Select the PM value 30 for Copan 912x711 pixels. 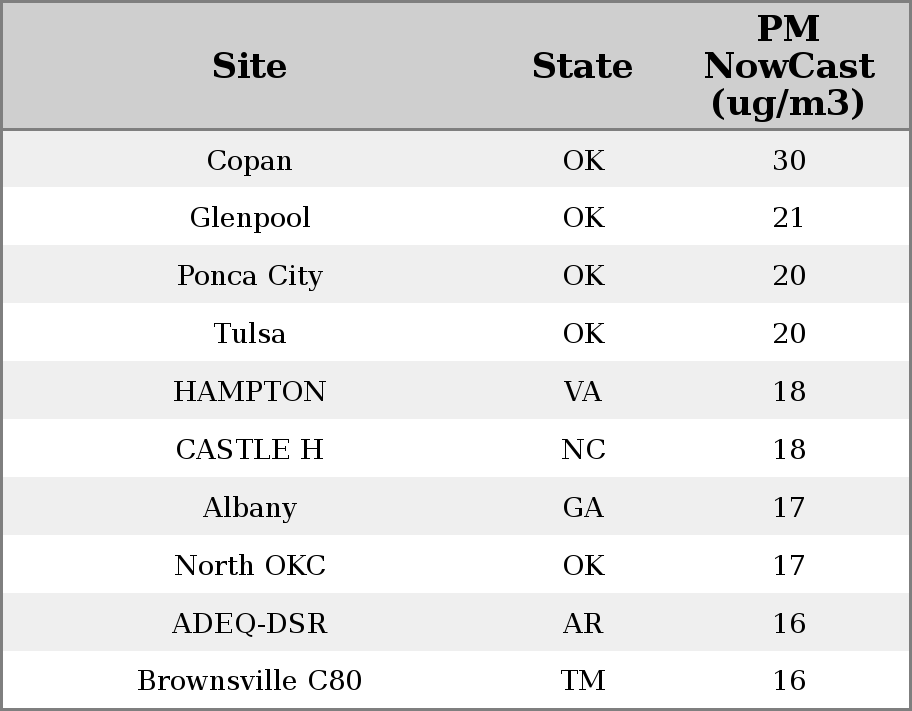coord(788,160)
